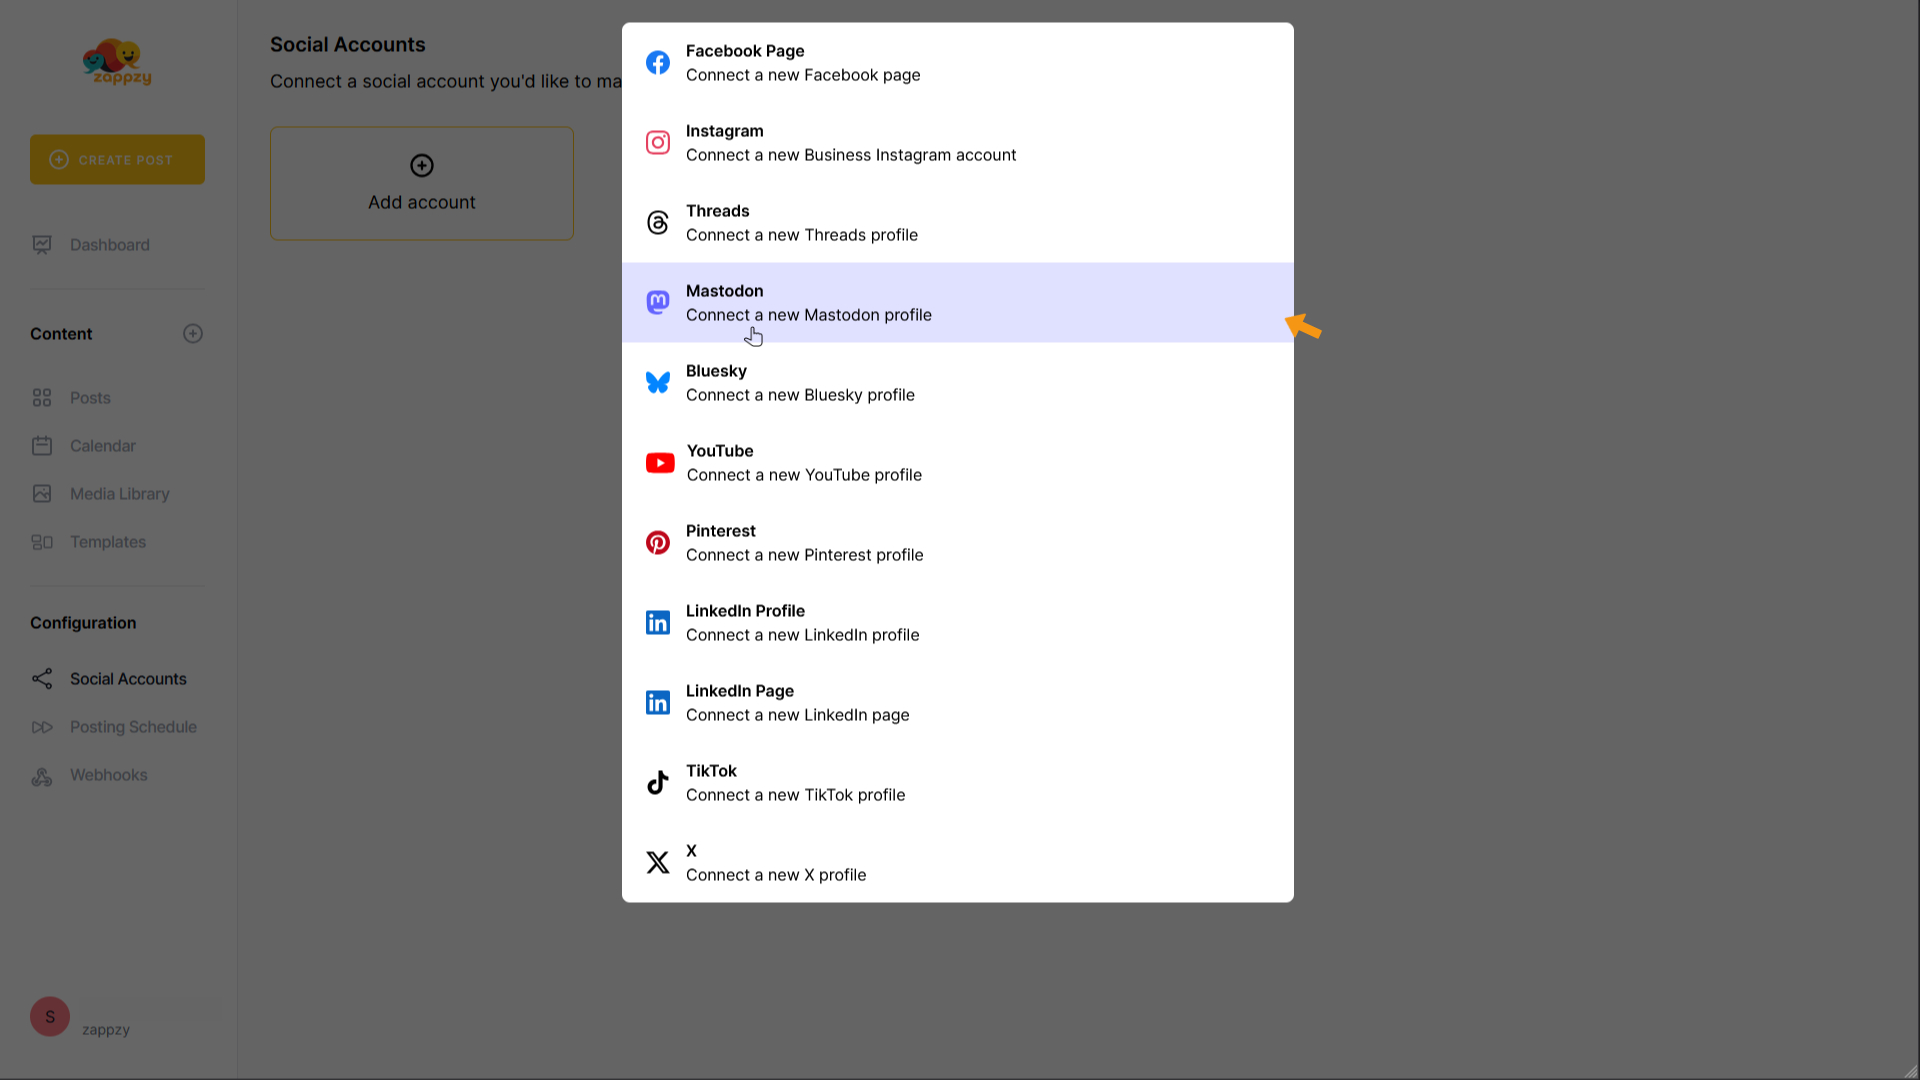Click the Content section header
Viewport: 1920px width, 1080px height.
tap(61, 334)
